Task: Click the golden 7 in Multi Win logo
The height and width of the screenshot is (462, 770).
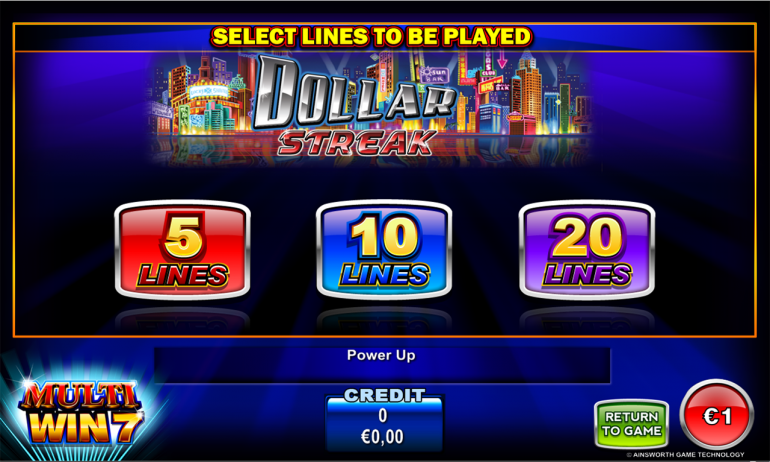Action: coord(130,430)
